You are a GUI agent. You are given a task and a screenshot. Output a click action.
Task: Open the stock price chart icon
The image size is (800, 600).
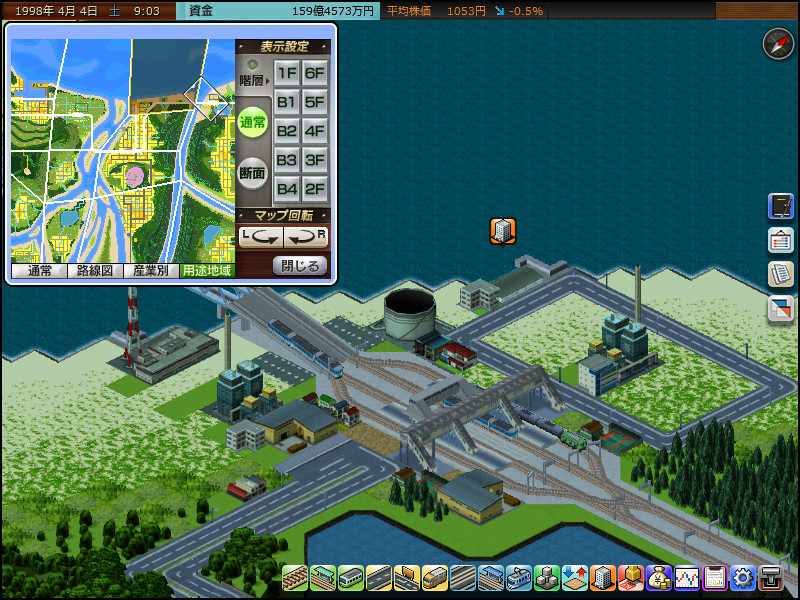pyautogui.click(x=686, y=578)
